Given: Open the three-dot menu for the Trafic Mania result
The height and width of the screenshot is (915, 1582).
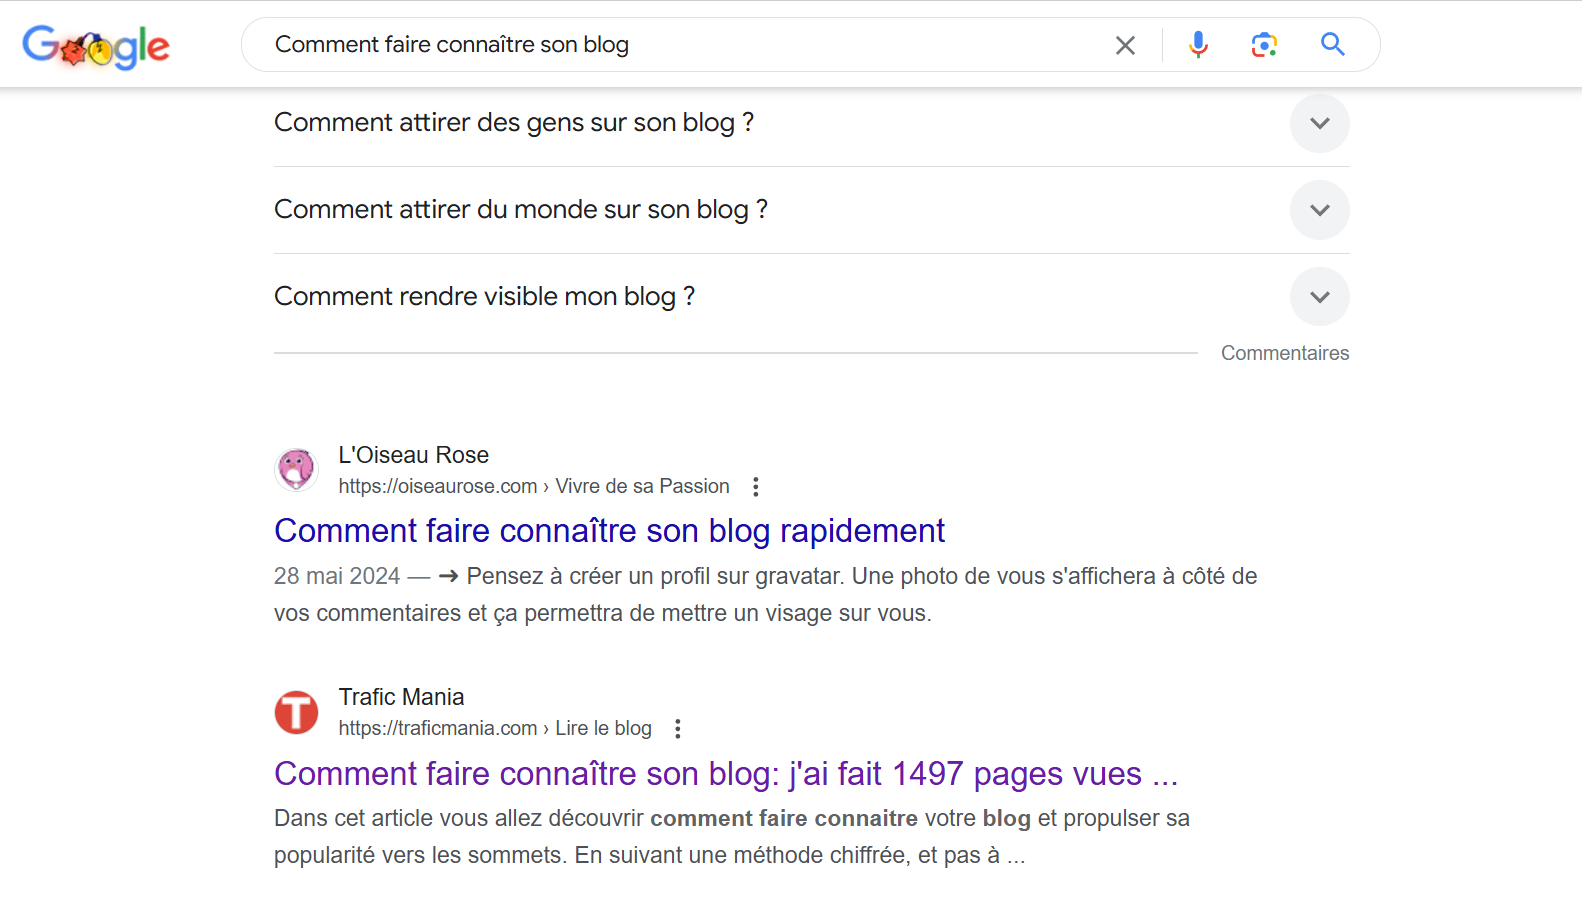Looking at the screenshot, I should click(678, 729).
